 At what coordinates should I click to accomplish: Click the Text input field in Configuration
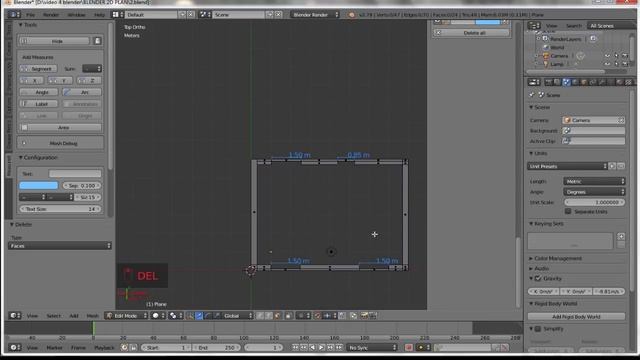click(75, 173)
